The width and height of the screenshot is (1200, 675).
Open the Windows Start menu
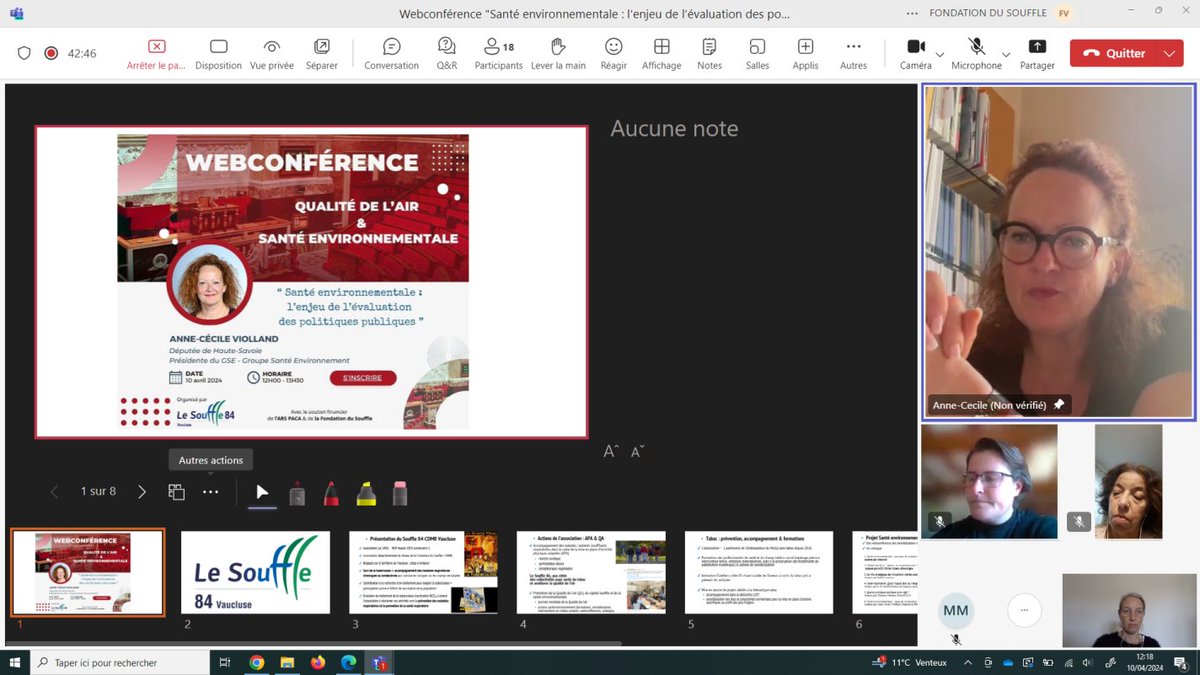pyautogui.click(x=15, y=662)
